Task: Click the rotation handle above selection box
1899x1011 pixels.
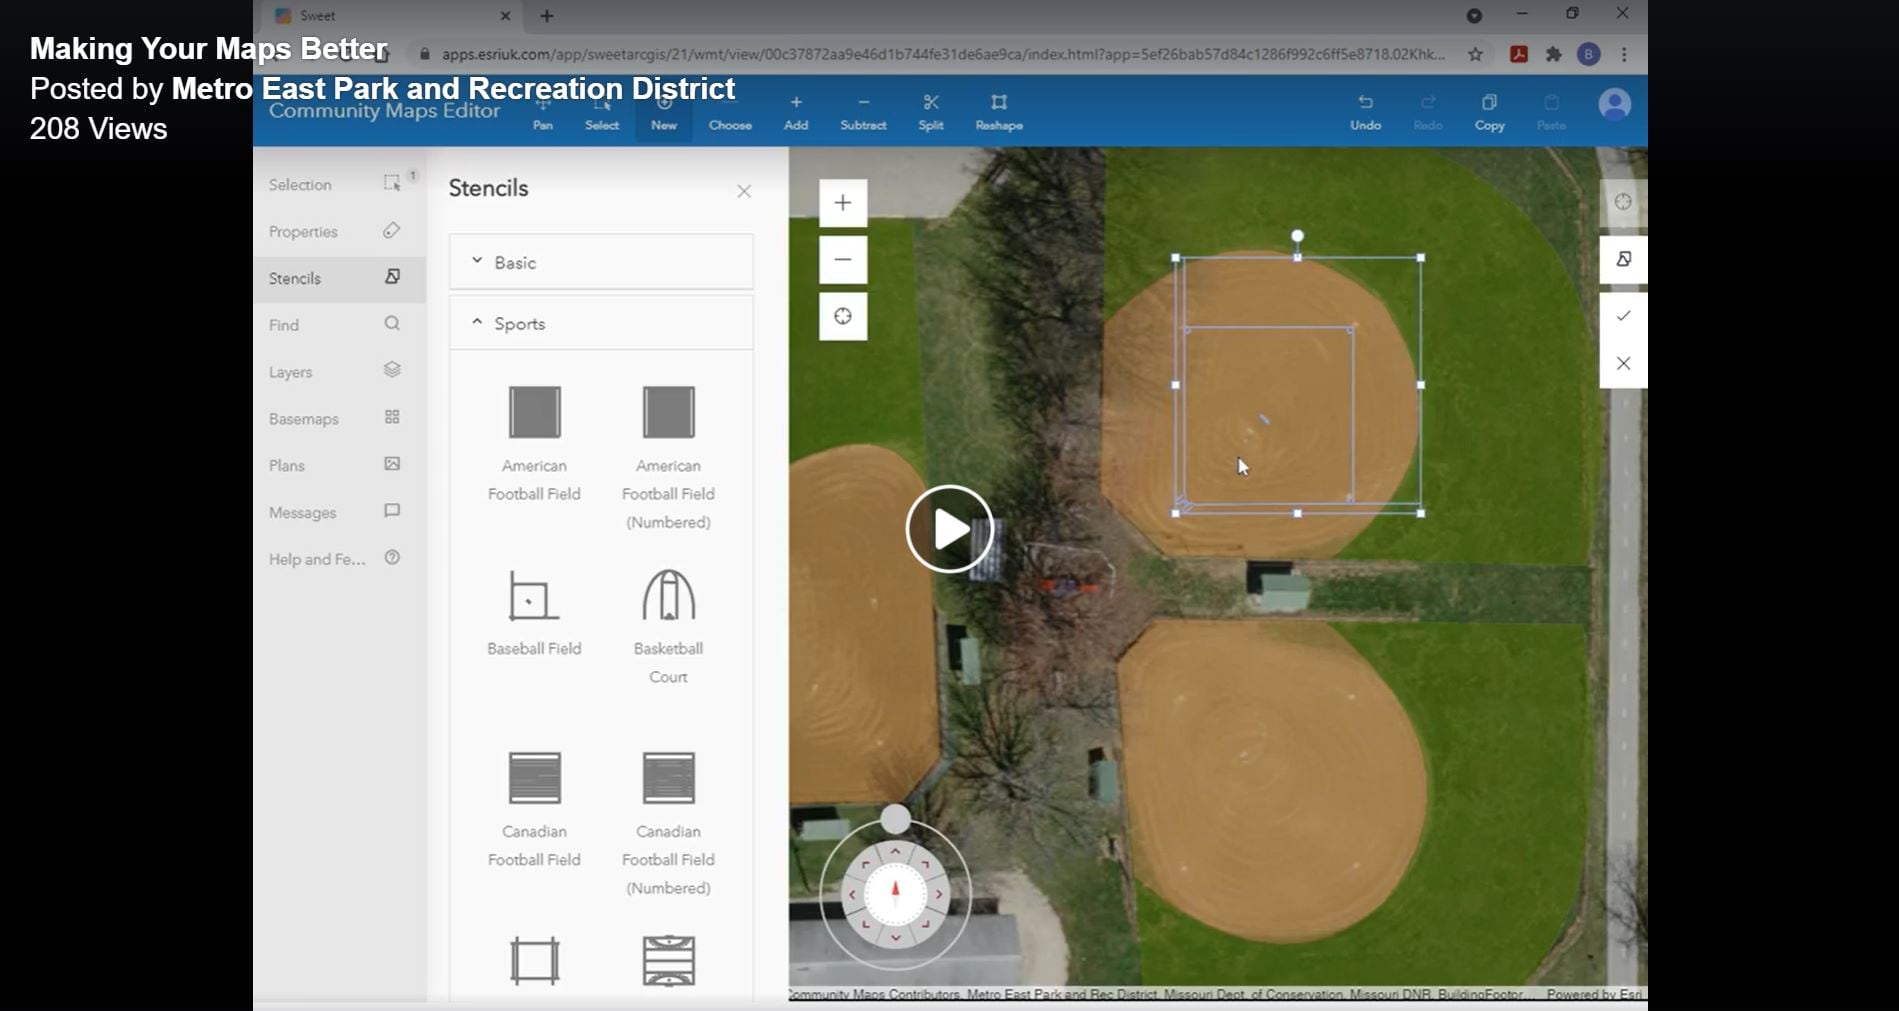Action: coord(1297,236)
